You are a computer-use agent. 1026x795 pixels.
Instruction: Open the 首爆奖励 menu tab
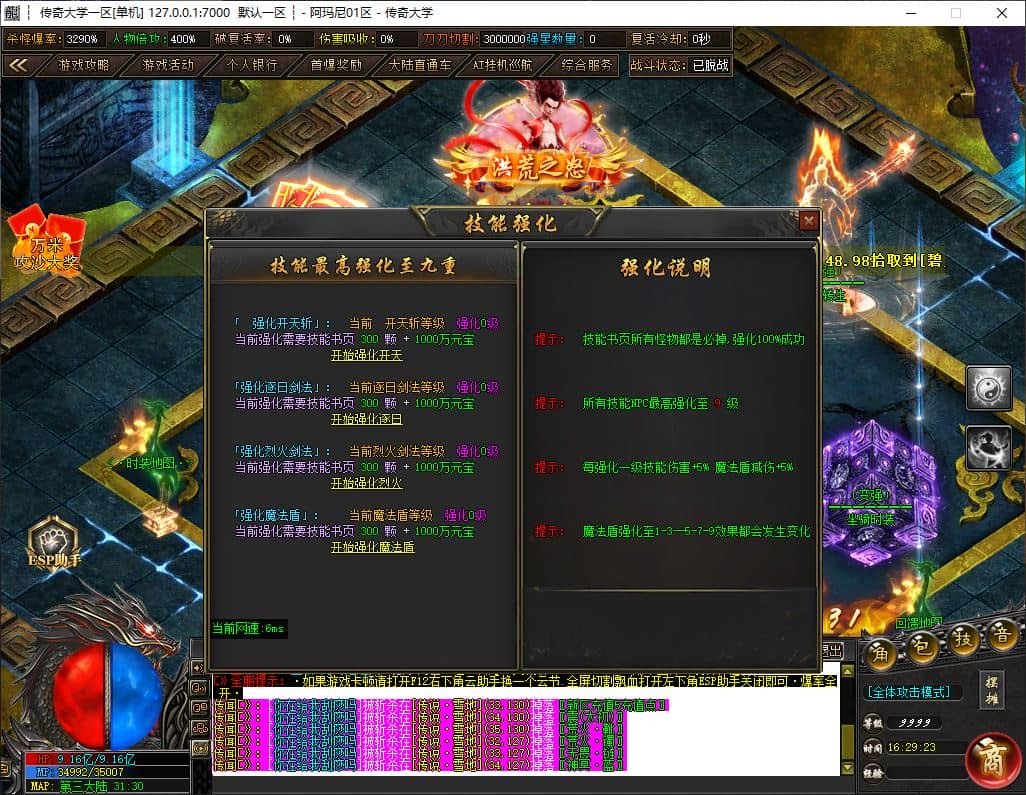pos(336,65)
